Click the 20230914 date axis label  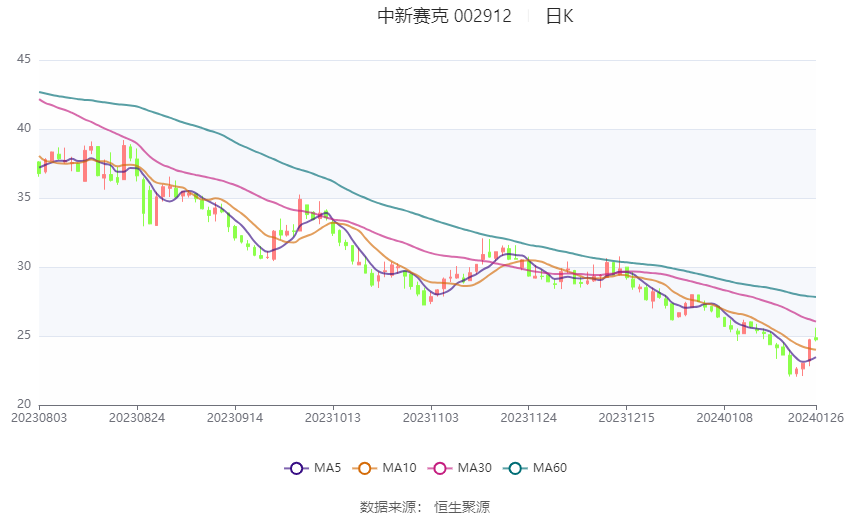pyautogui.click(x=235, y=418)
